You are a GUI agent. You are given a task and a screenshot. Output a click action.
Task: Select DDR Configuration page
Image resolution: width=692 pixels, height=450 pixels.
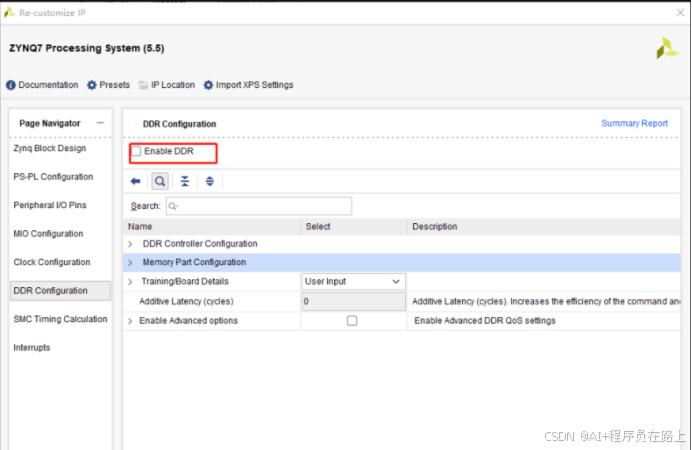click(x=60, y=291)
